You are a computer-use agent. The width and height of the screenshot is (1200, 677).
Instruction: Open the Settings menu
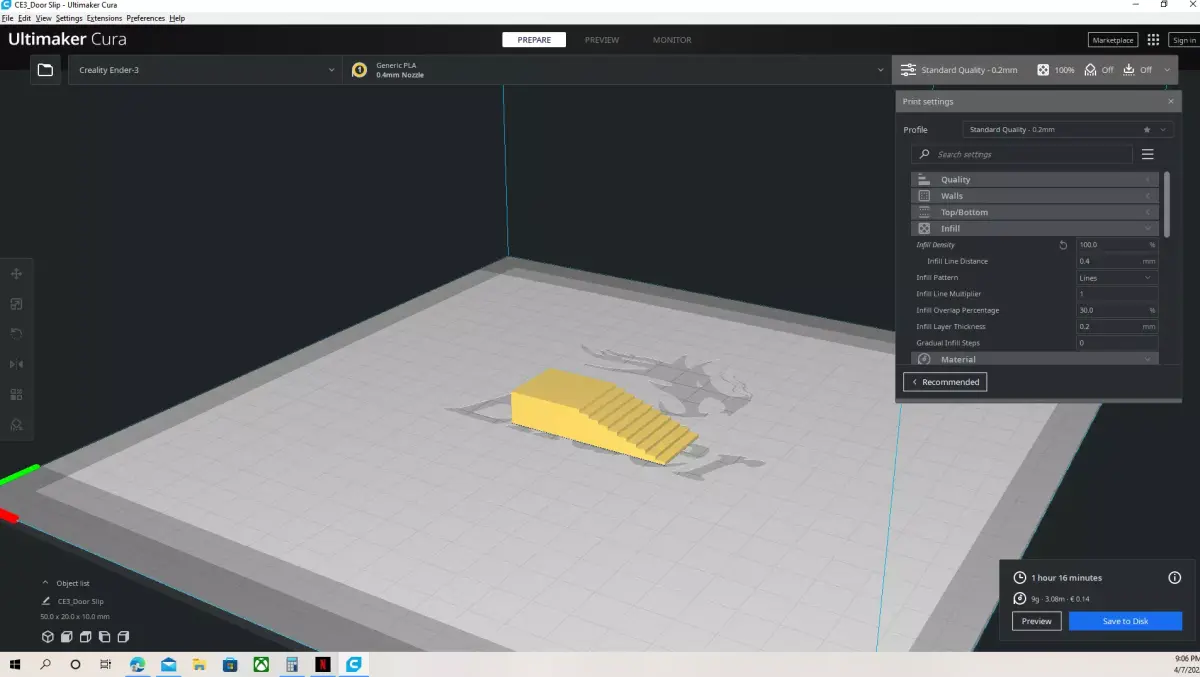coord(69,18)
